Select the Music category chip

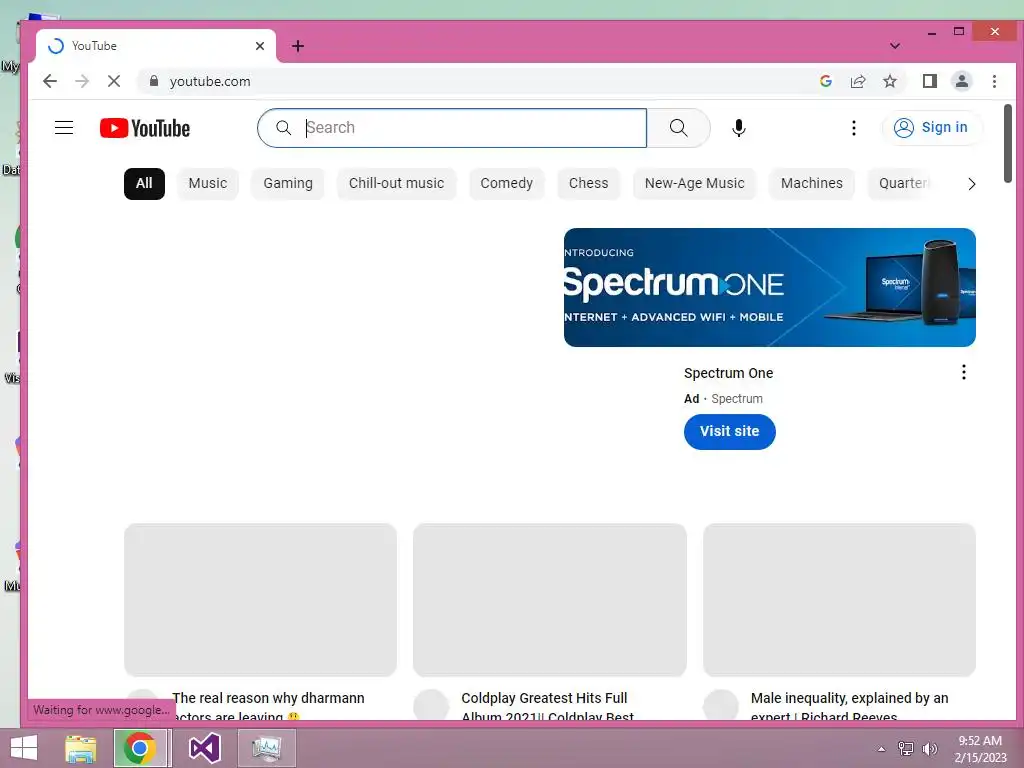pos(208,184)
